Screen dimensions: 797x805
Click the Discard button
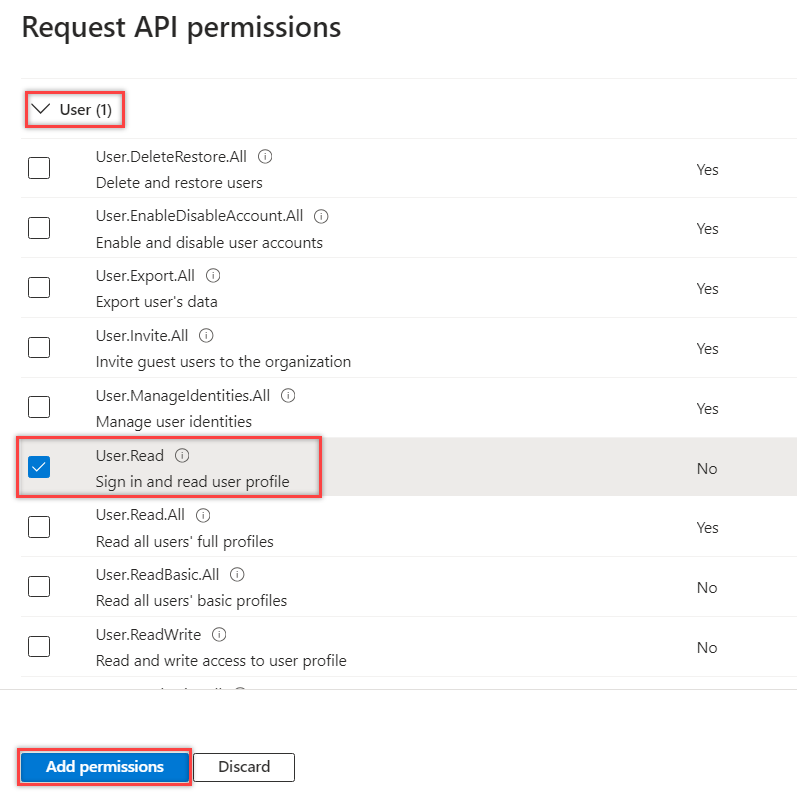click(x=244, y=767)
